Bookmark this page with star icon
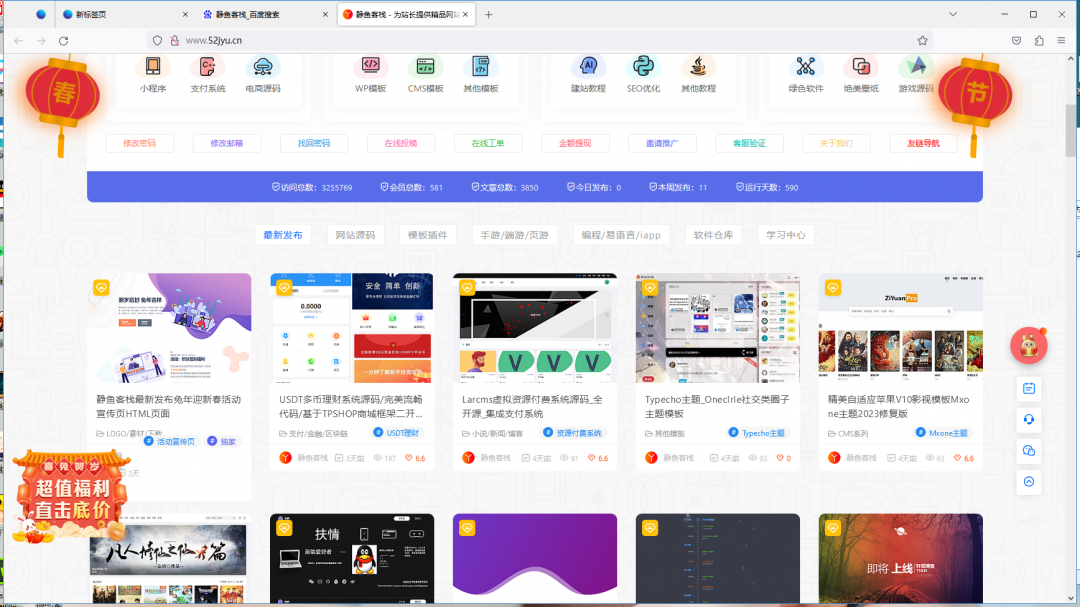 pos(922,40)
